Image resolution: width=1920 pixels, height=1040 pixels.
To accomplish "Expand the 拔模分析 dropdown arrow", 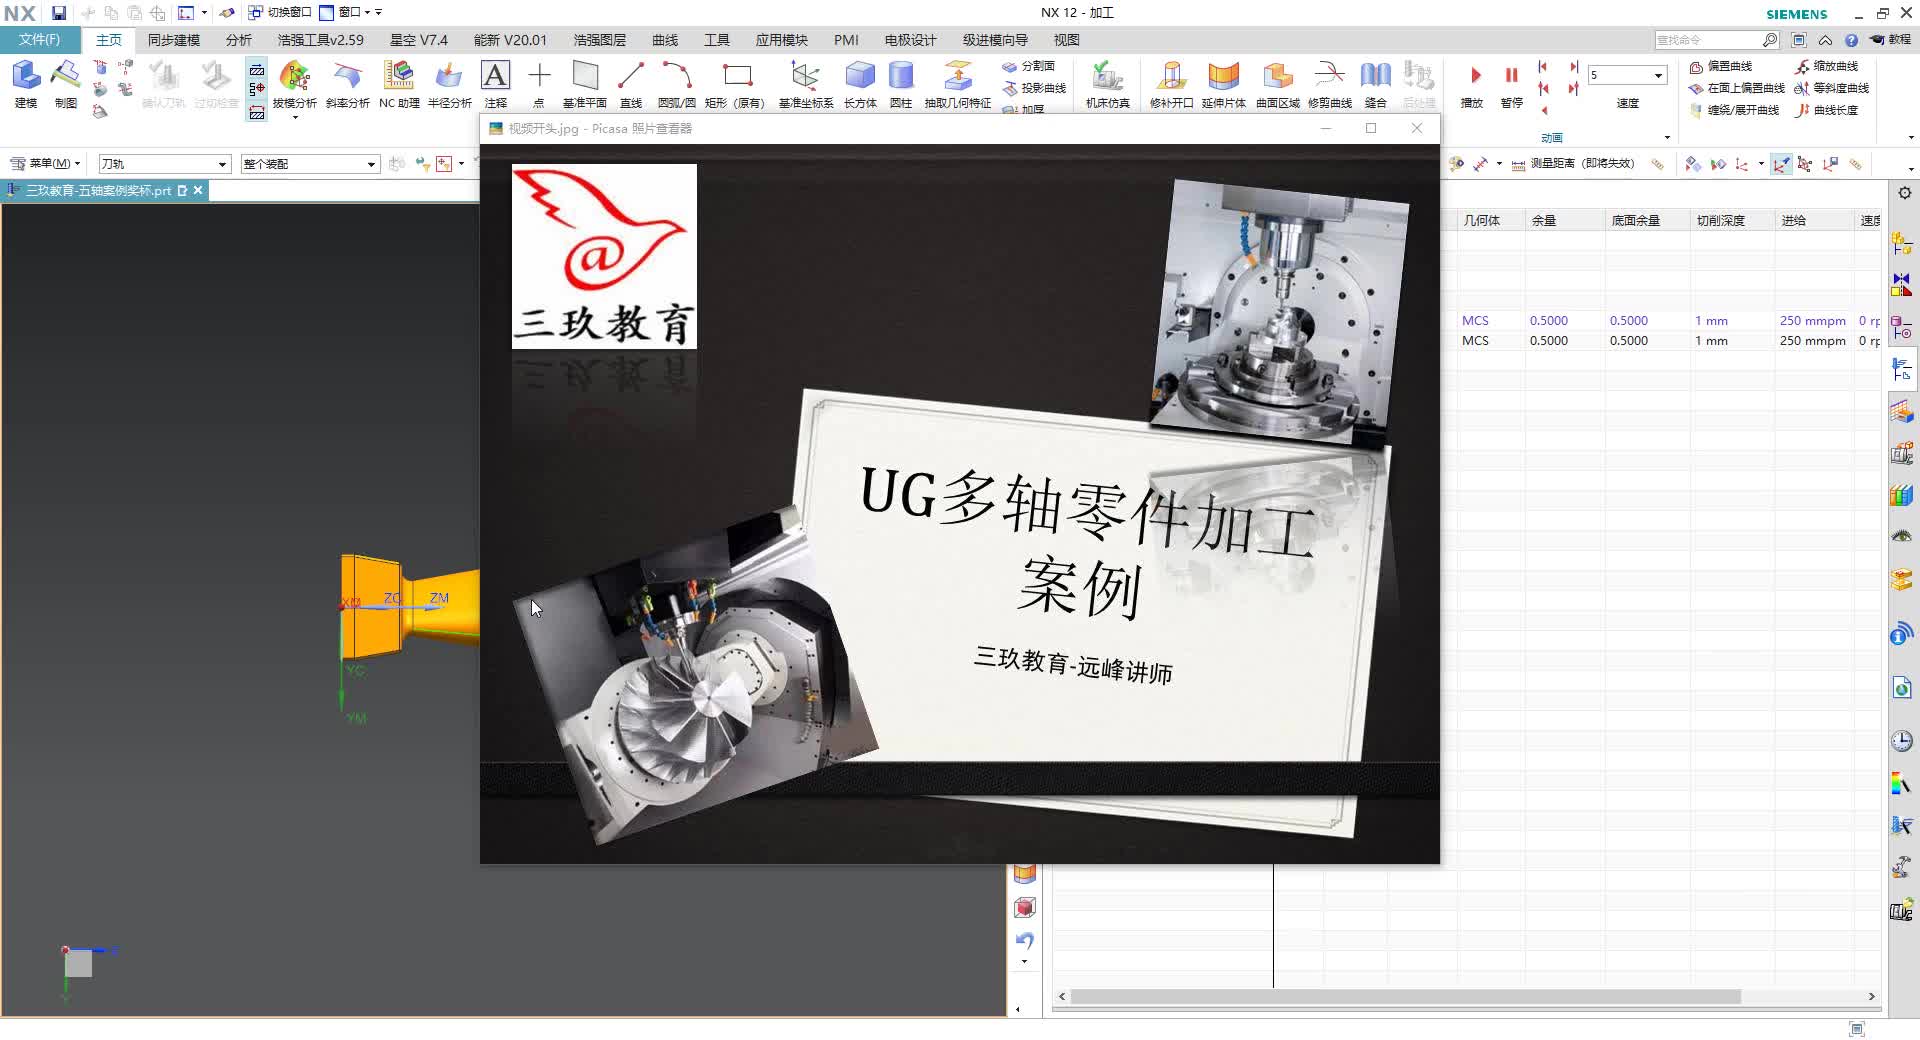I will [295, 118].
